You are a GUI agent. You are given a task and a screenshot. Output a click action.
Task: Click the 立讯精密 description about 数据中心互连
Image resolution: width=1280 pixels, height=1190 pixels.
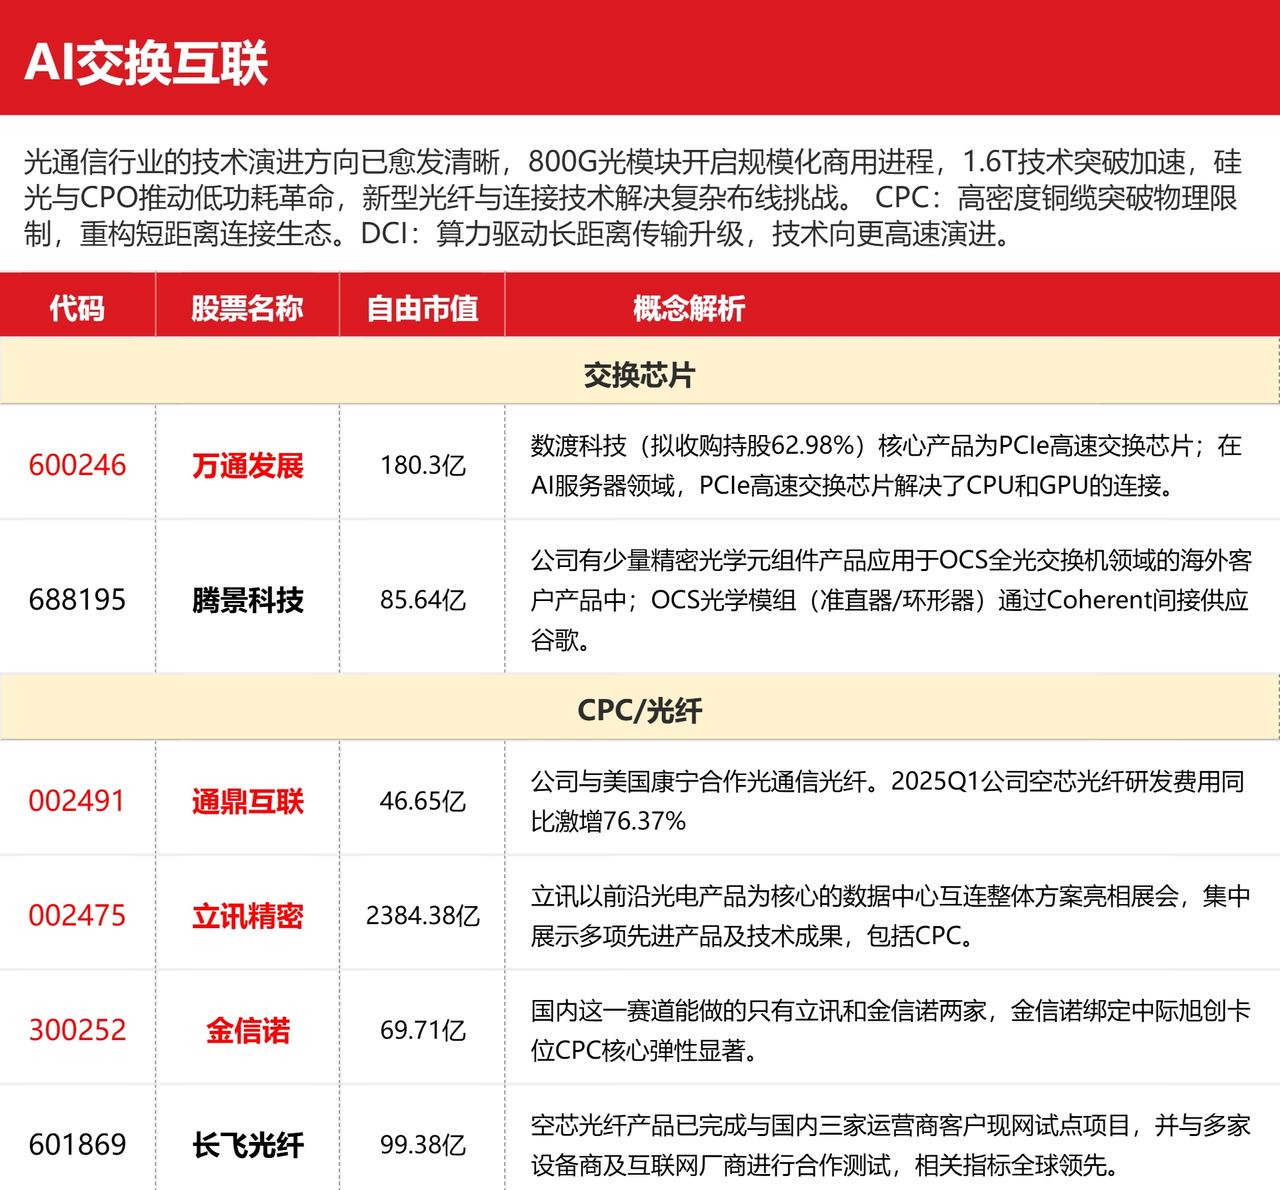point(890,916)
